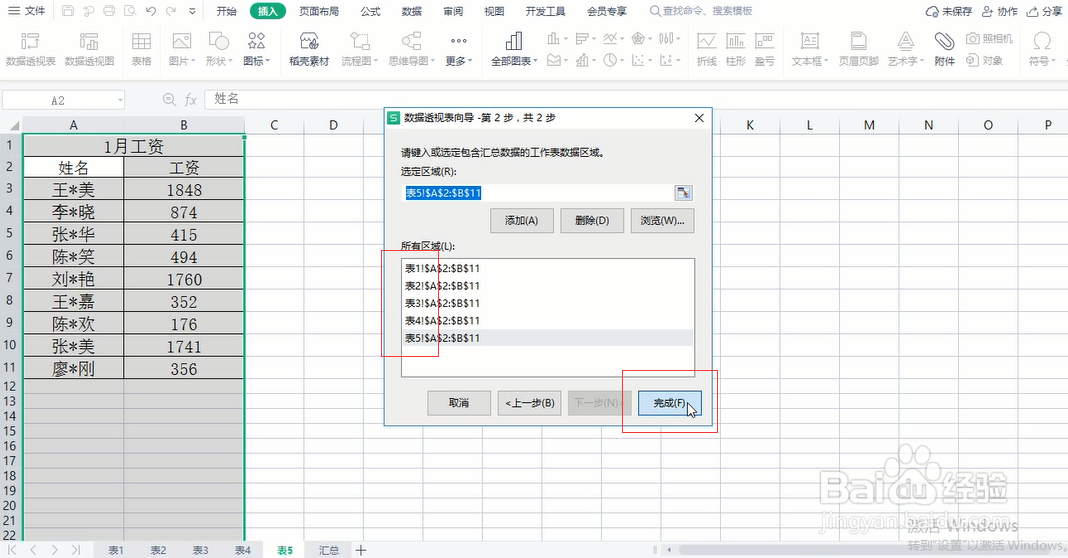
Task: Click the undo arrow icon
Action: (x=151, y=11)
